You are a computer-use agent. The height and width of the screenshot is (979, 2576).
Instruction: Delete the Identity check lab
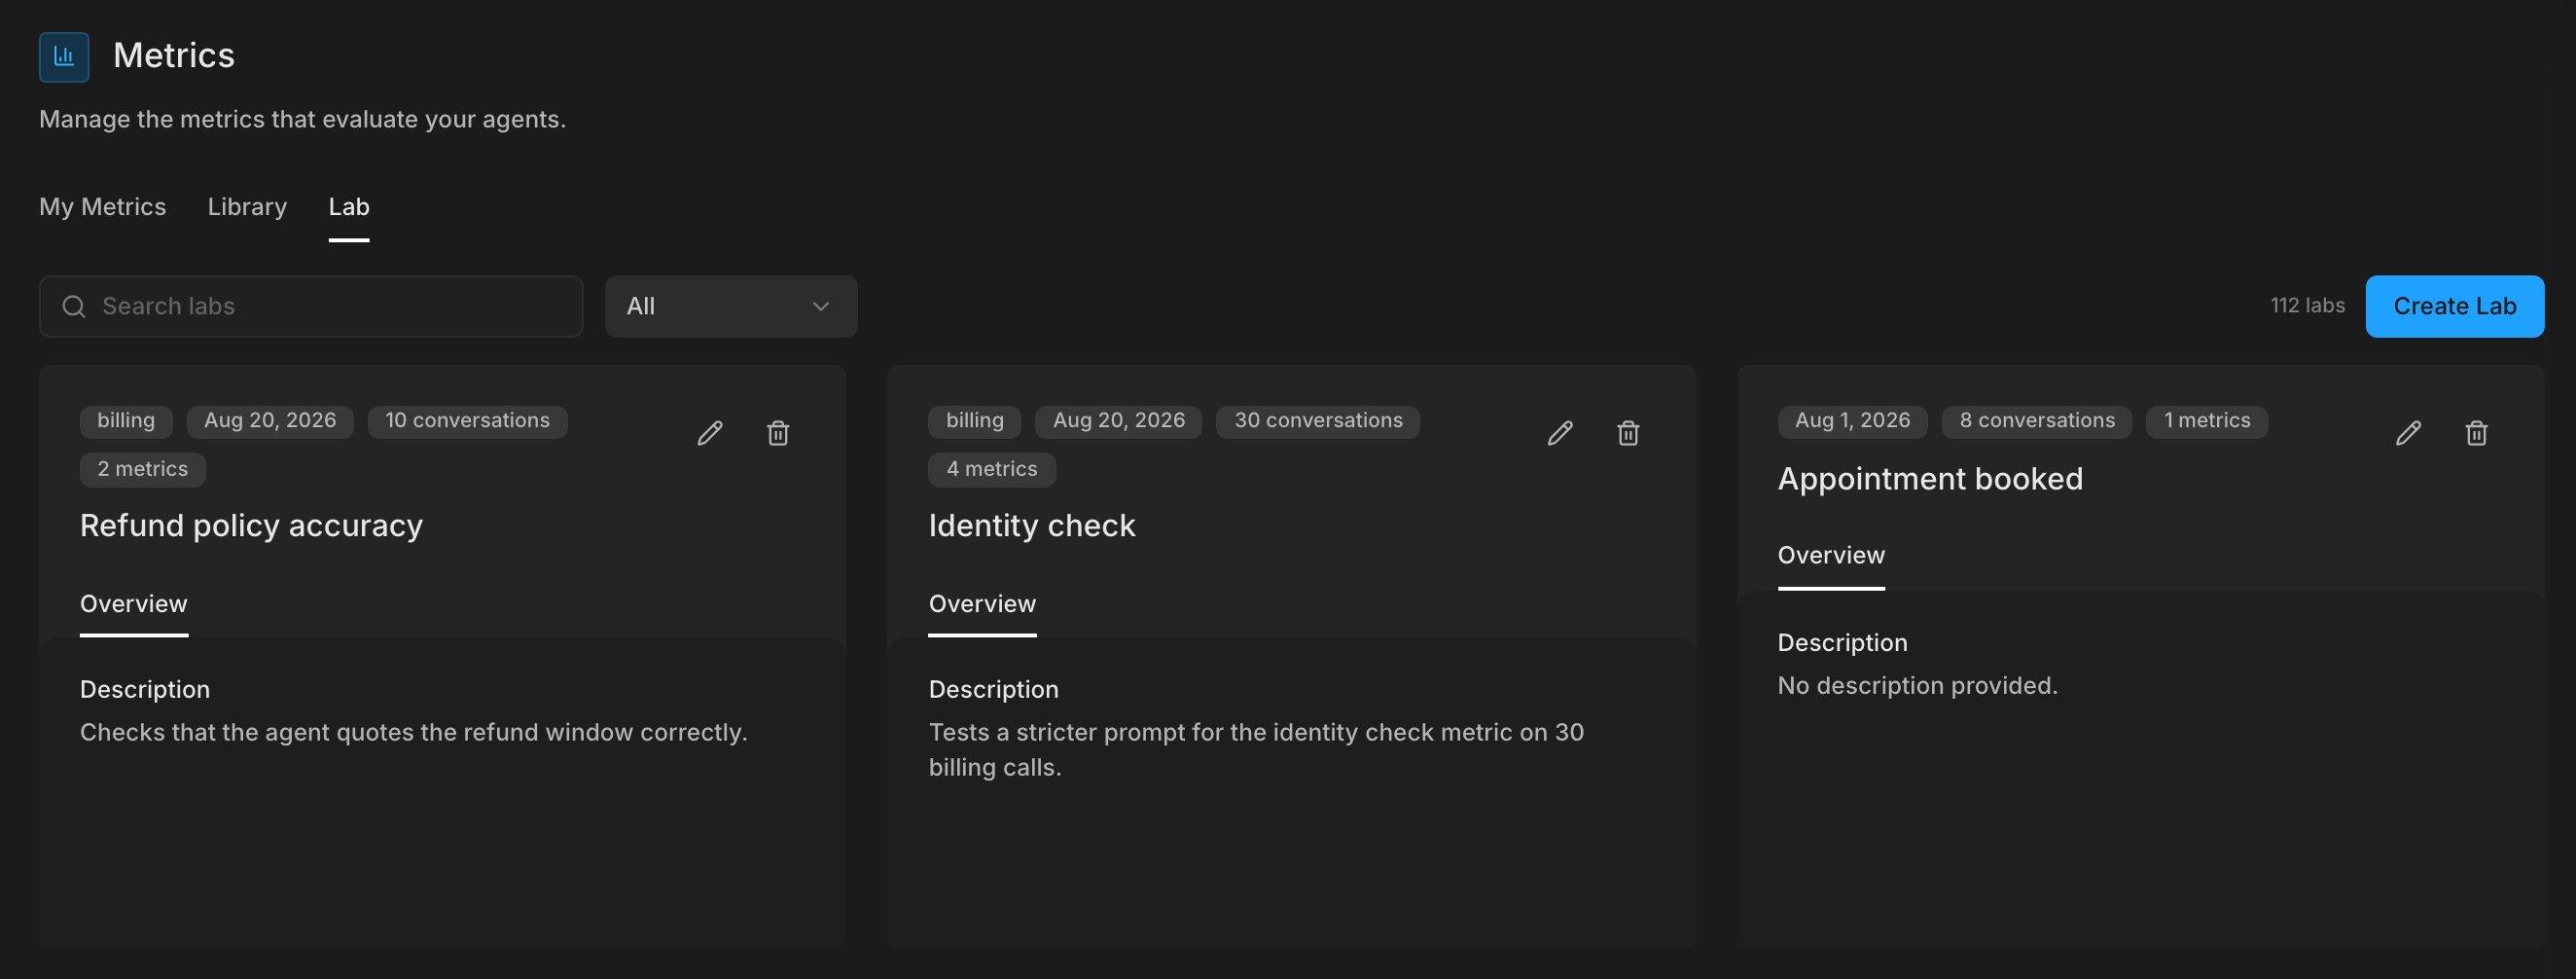pyautogui.click(x=1628, y=433)
